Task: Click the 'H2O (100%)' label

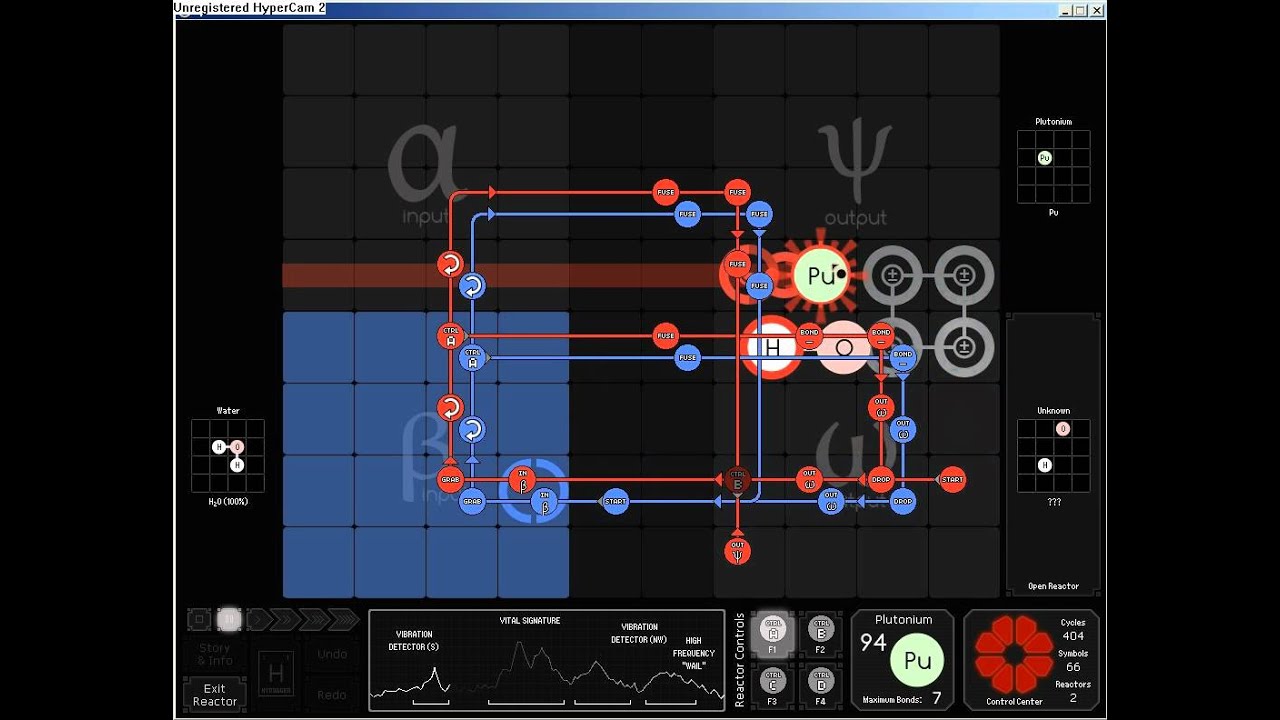Action: [228, 502]
